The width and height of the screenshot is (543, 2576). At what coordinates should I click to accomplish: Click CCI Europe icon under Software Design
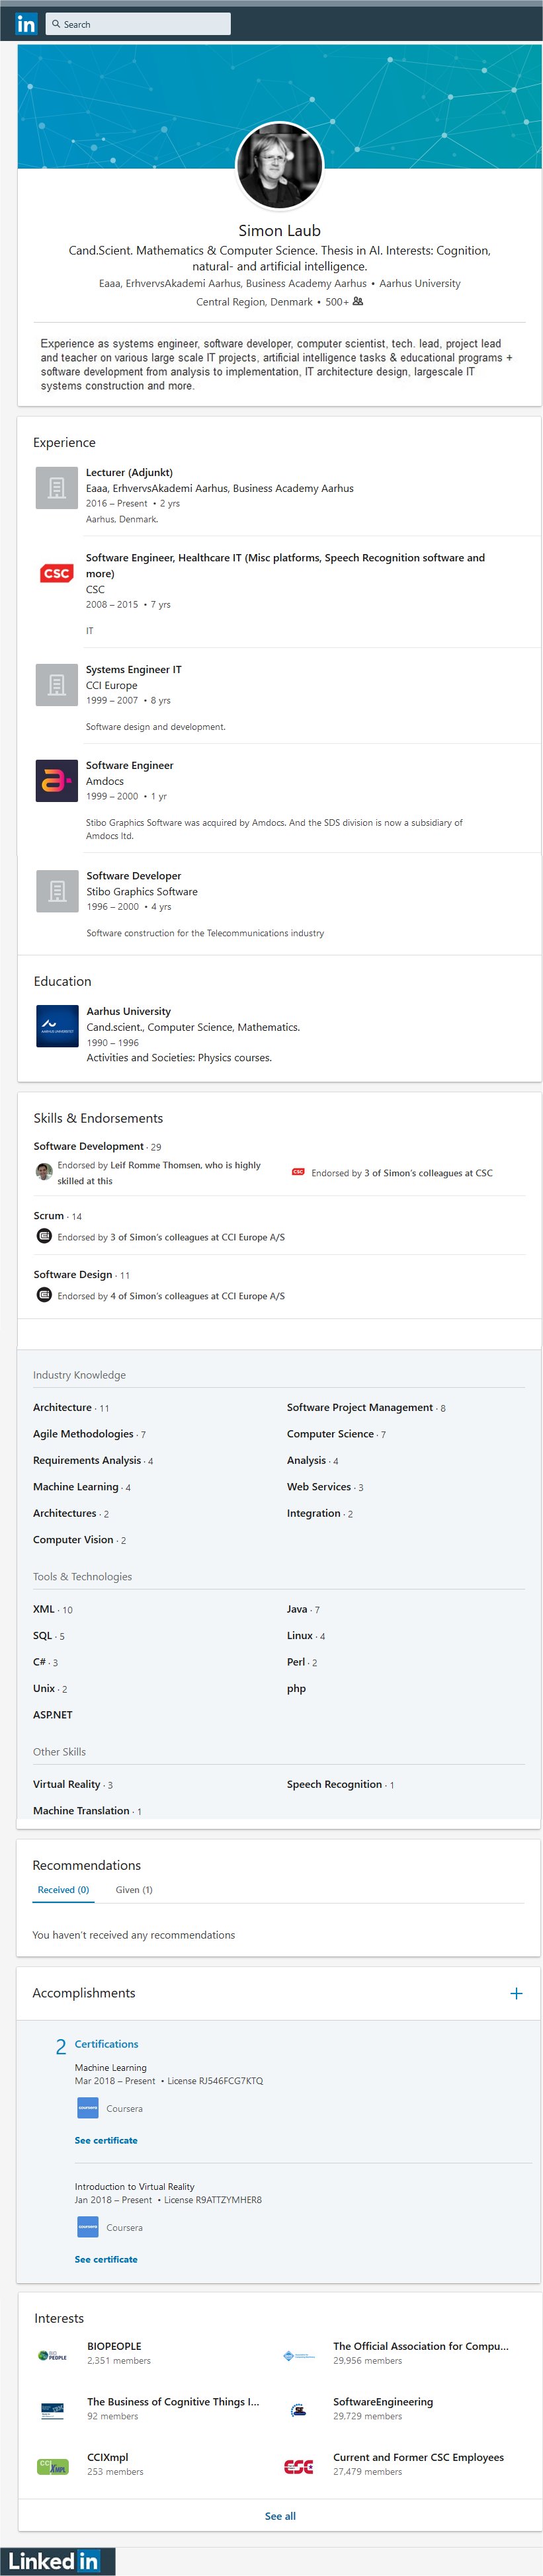[44, 1295]
